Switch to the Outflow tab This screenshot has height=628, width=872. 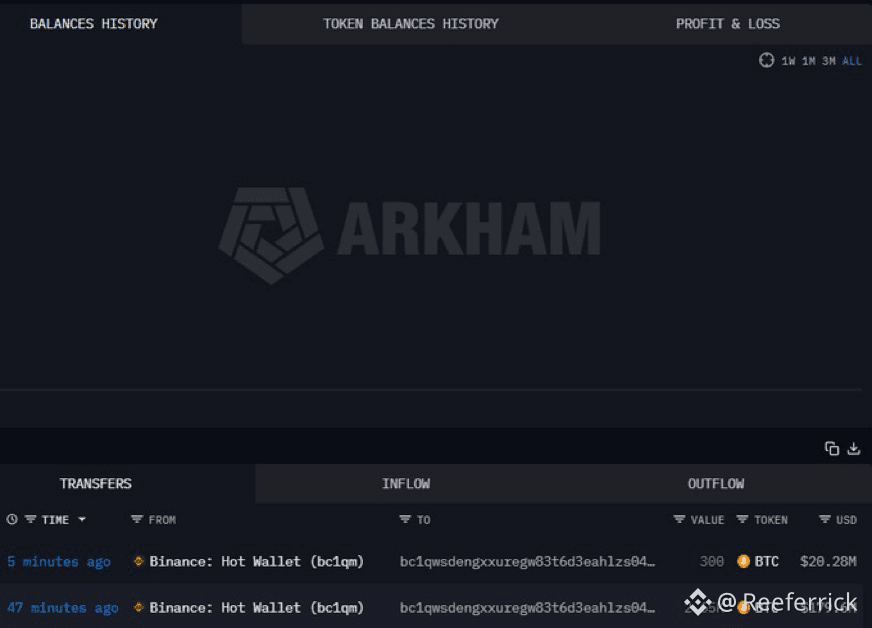[x=716, y=483]
